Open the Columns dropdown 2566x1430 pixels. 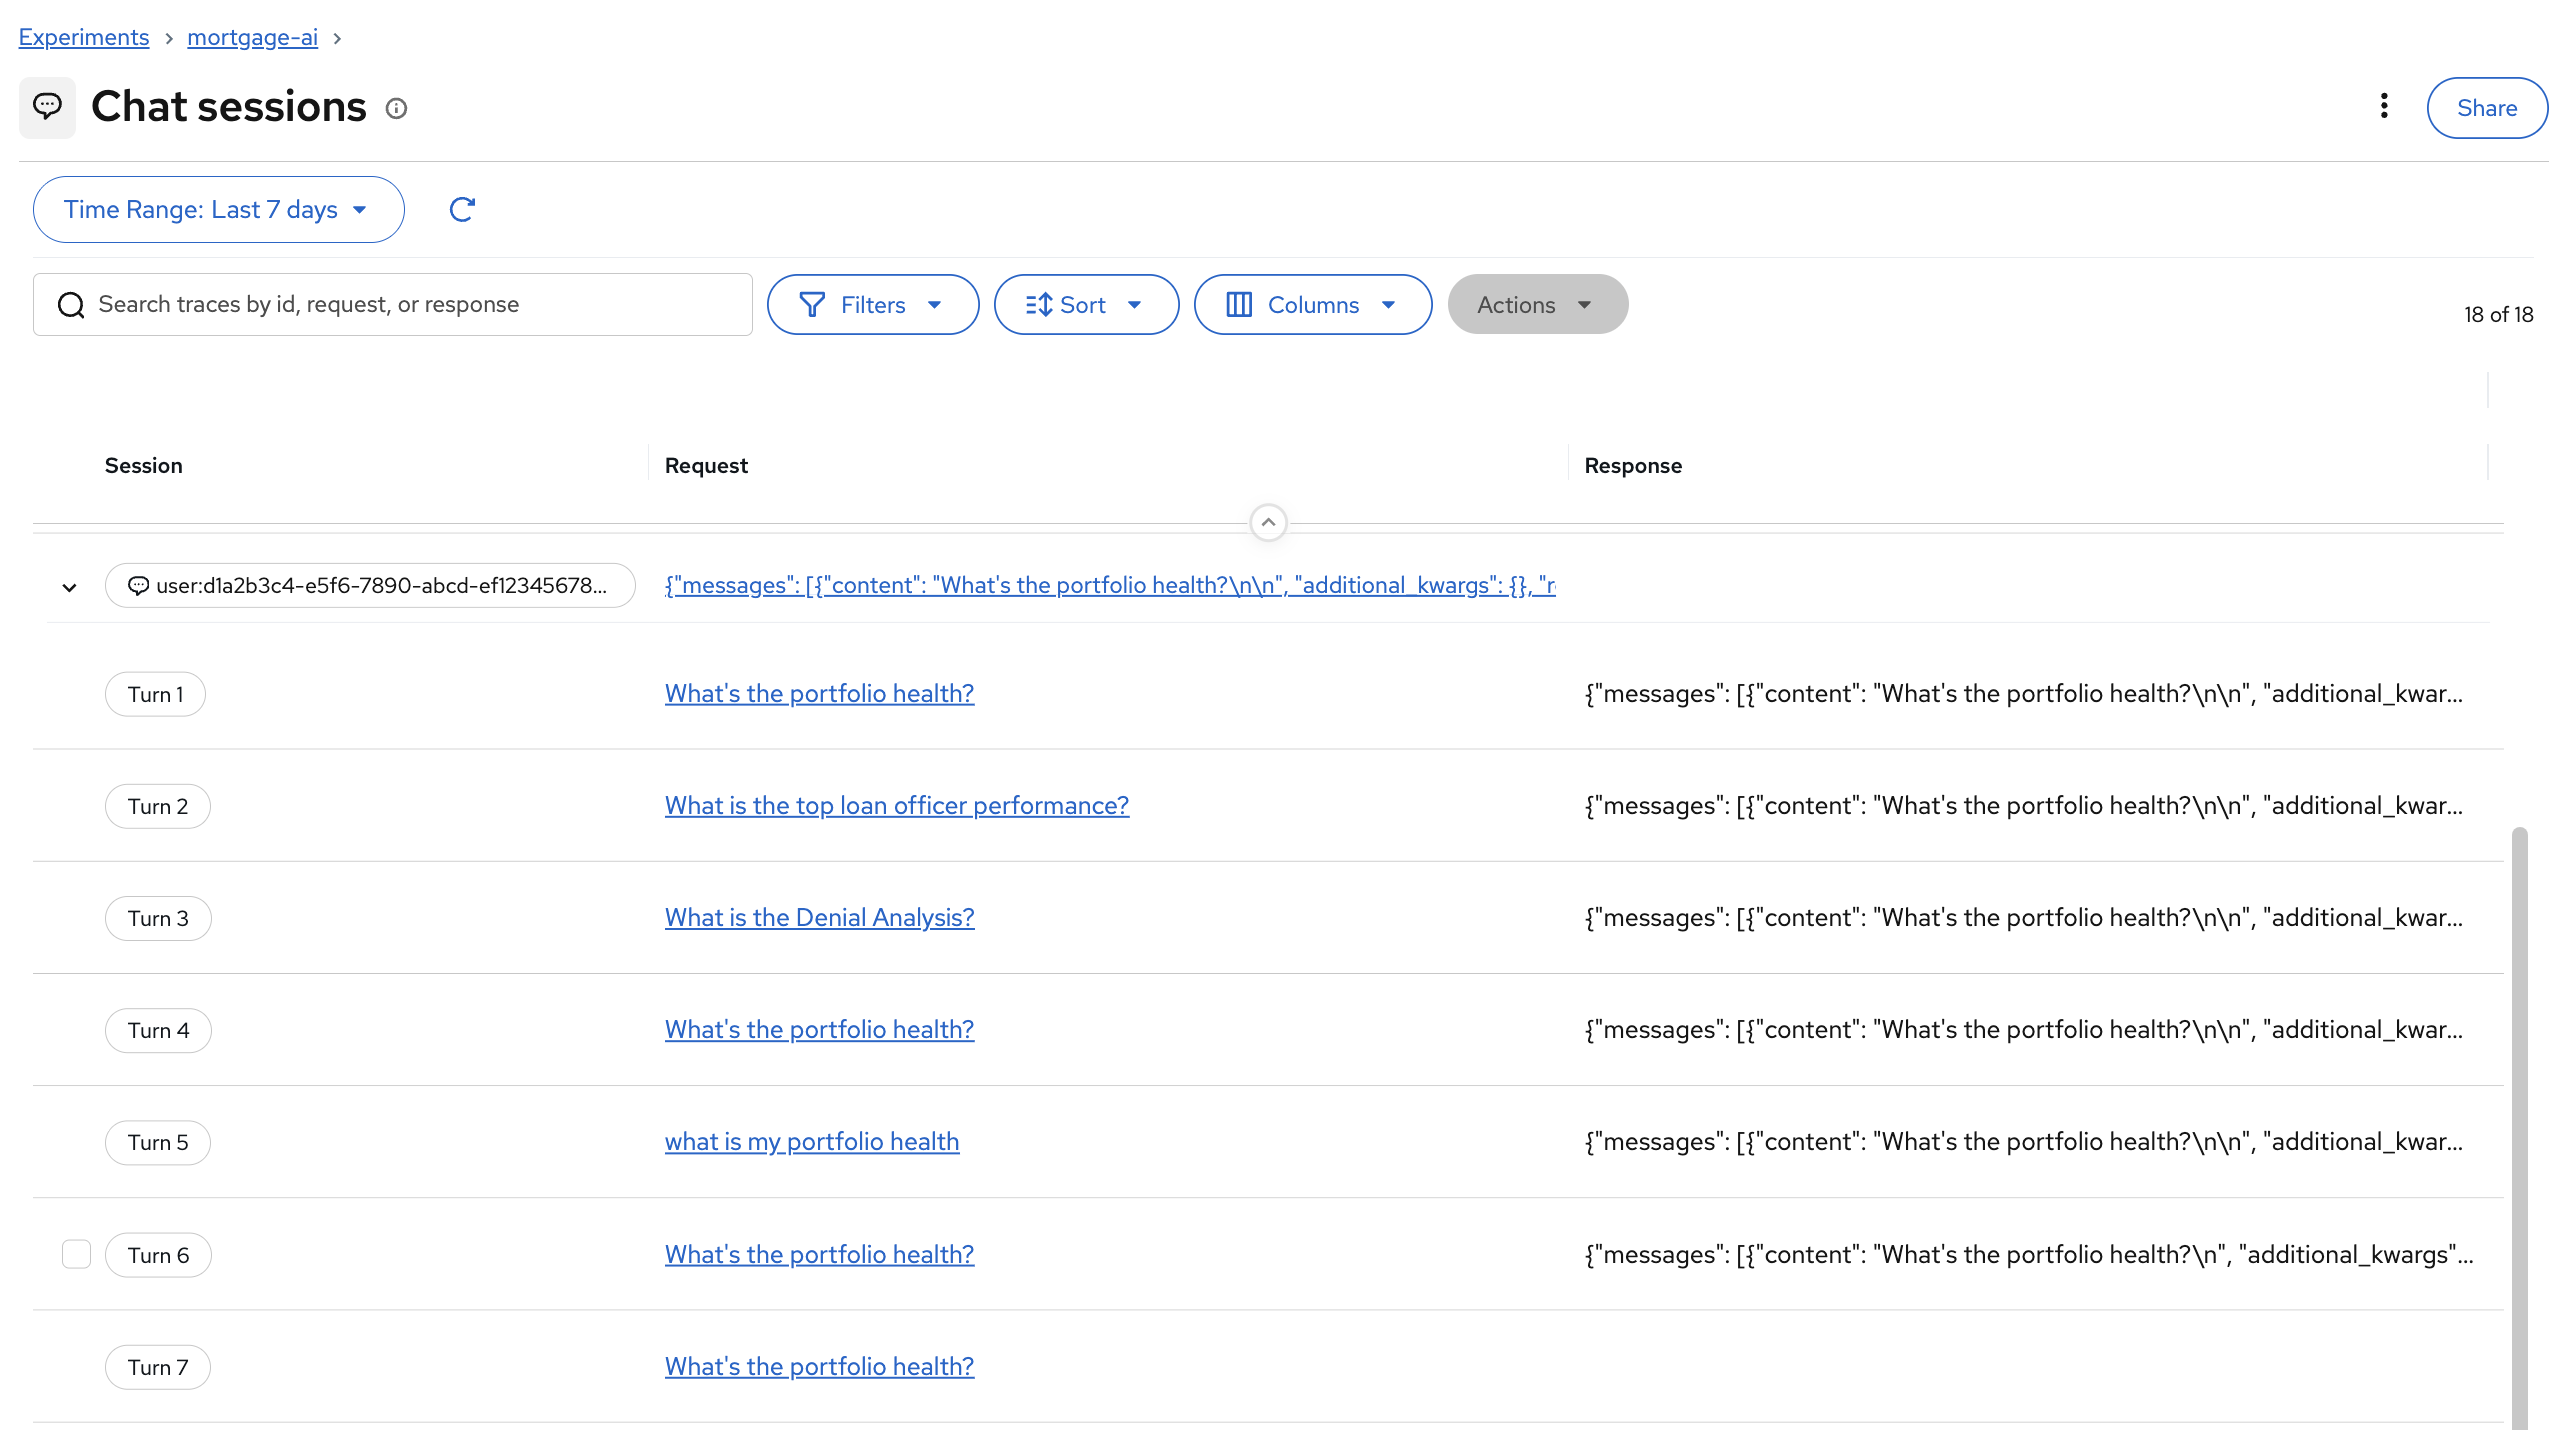point(1312,305)
